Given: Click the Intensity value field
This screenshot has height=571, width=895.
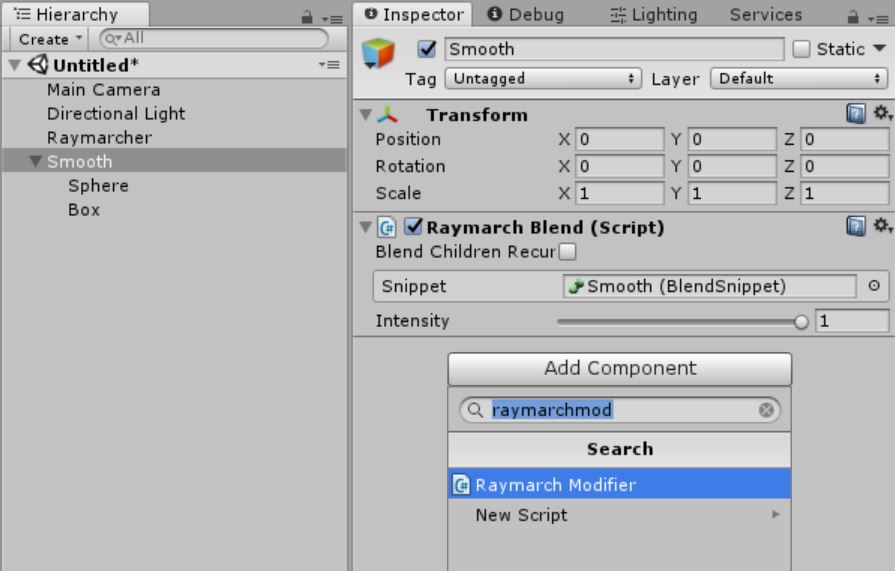Looking at the screenshot, I should (852, 321).
